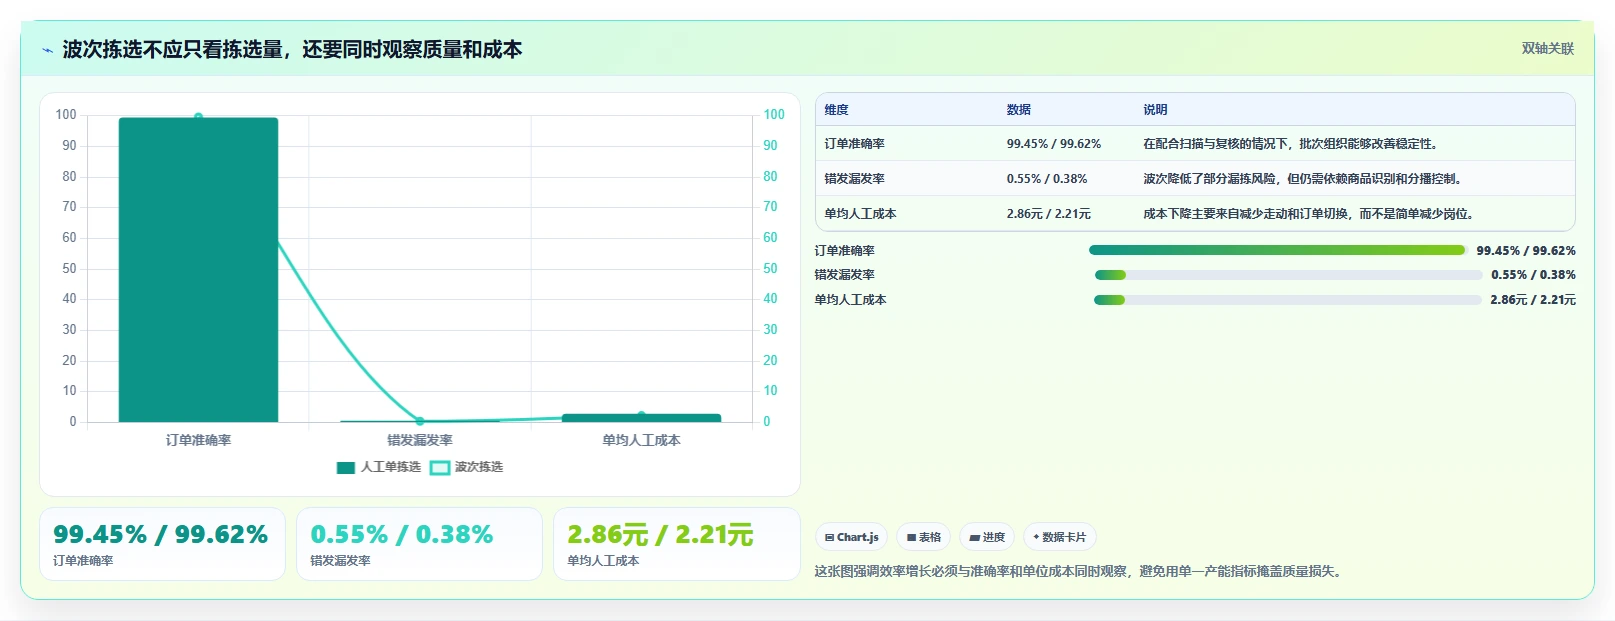
Task: Select the 表格 chip
Action: pos(923,537)
